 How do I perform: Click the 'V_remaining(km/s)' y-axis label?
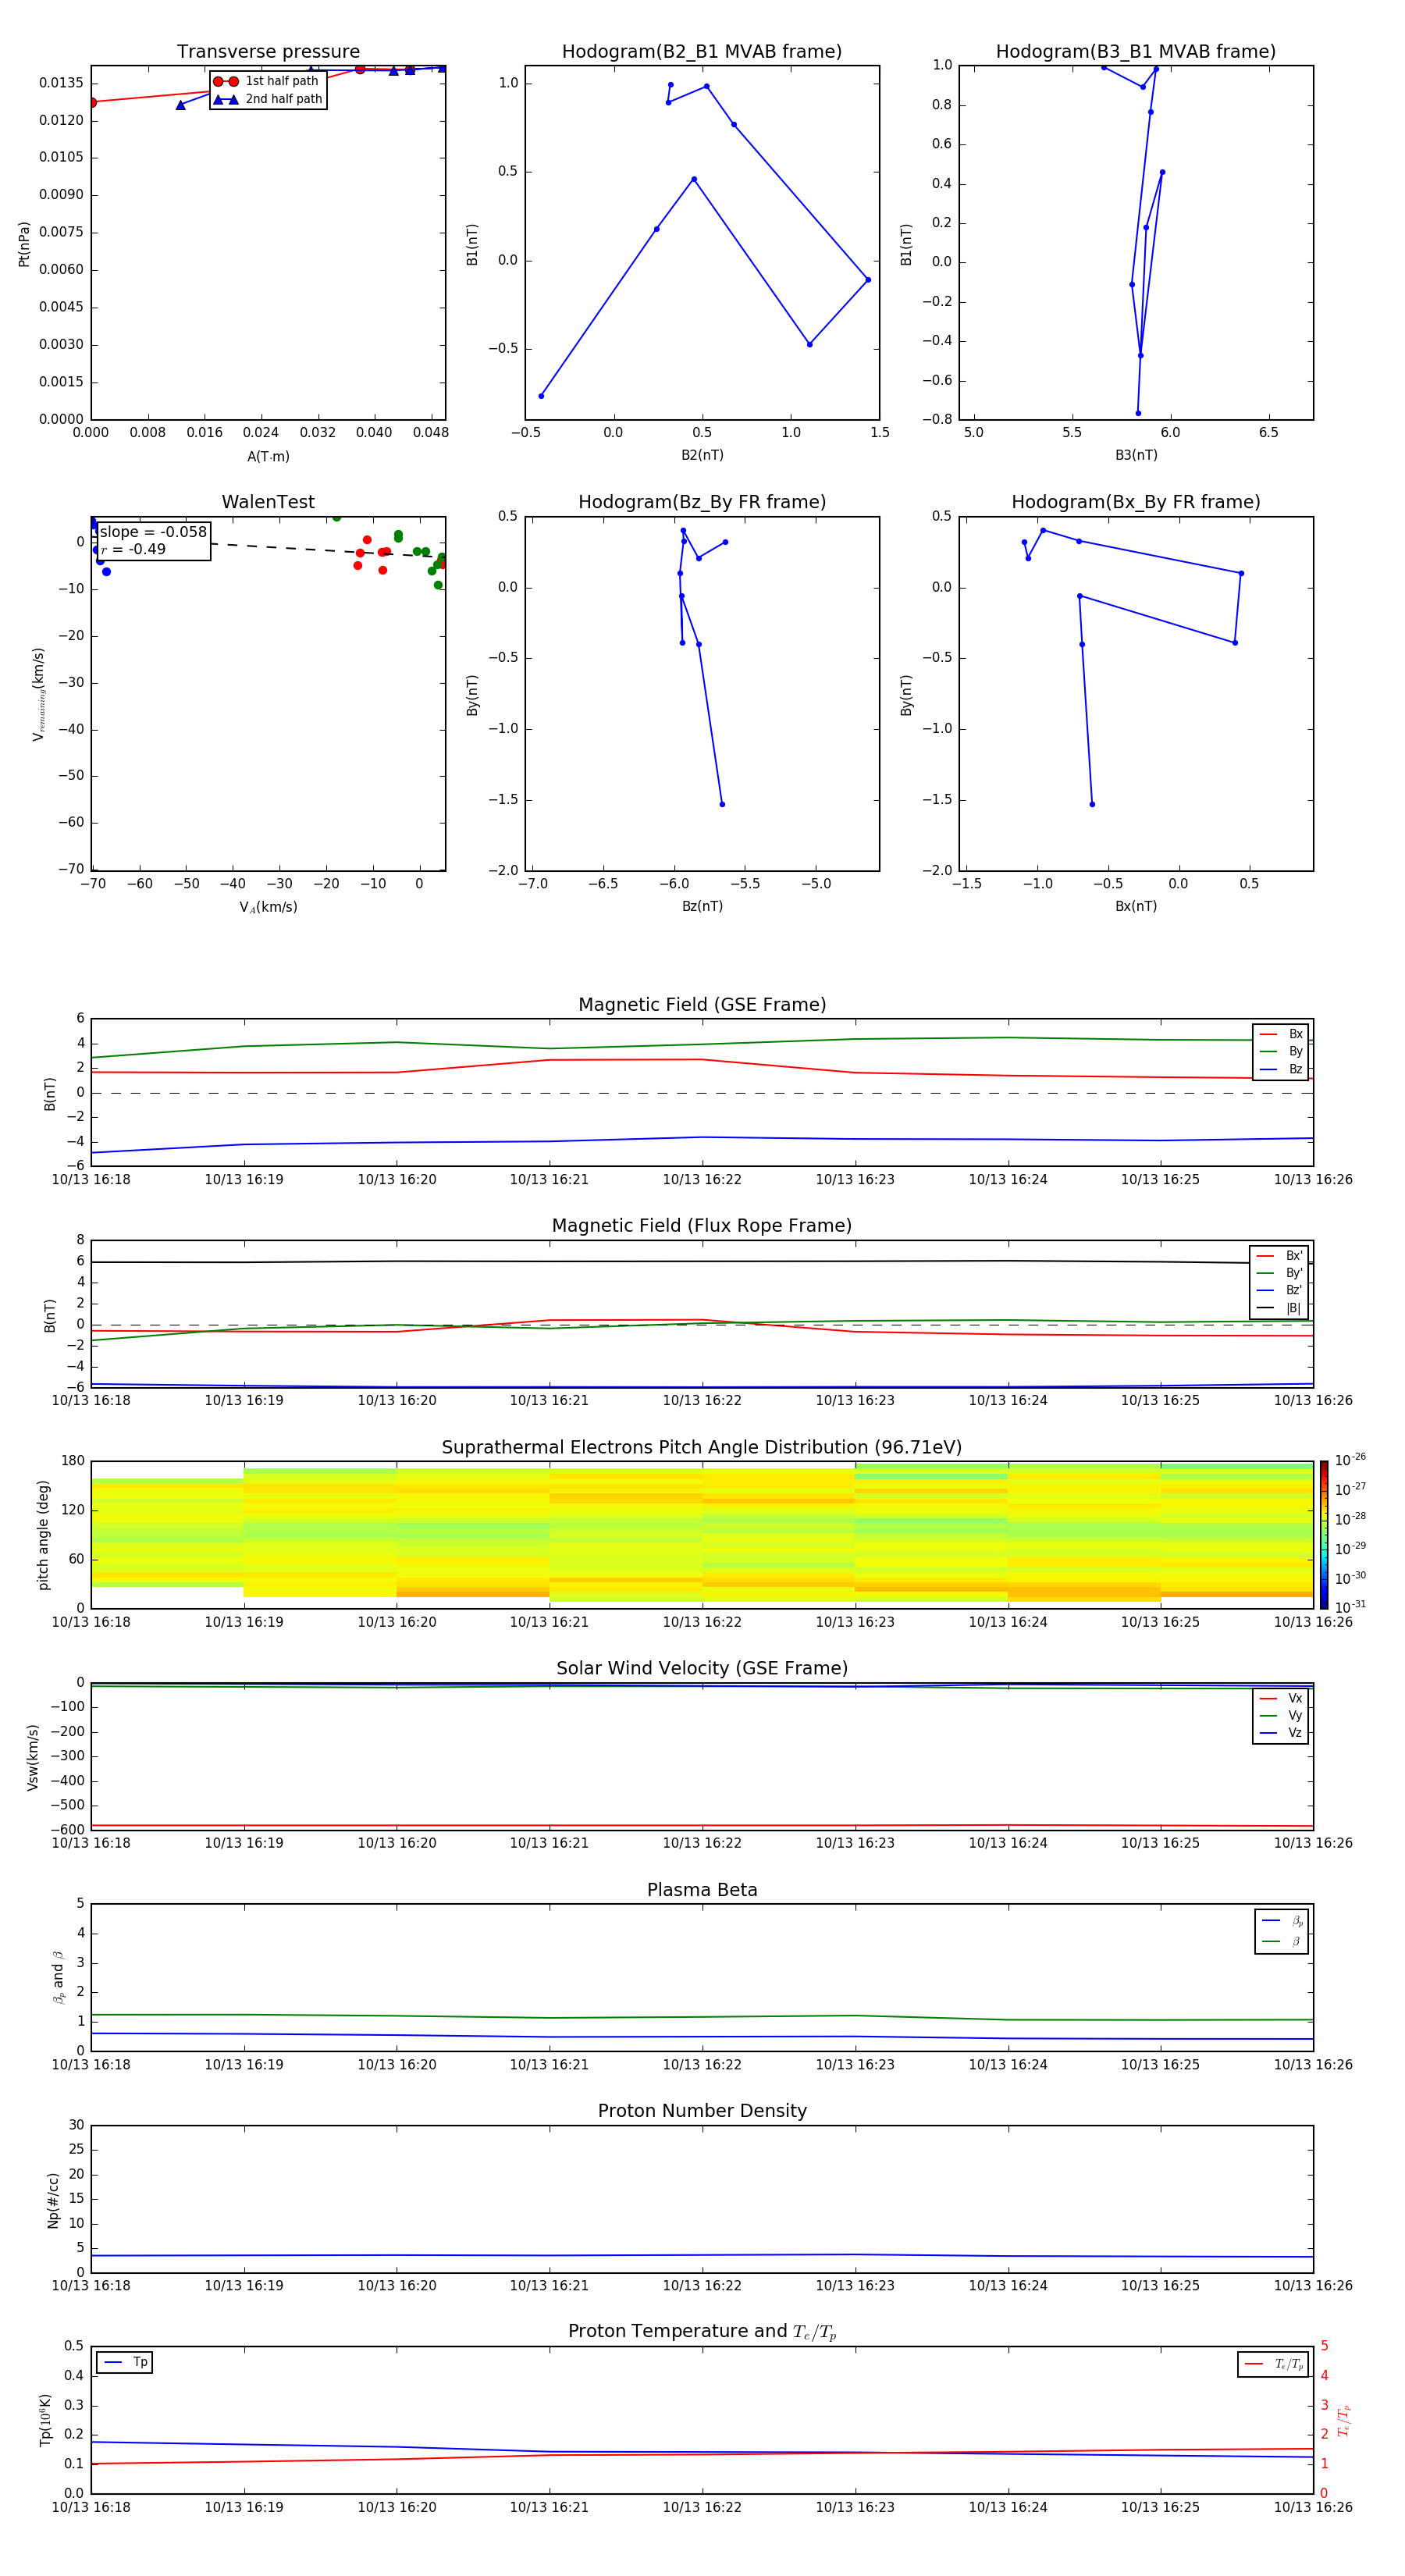pos(39,694)
